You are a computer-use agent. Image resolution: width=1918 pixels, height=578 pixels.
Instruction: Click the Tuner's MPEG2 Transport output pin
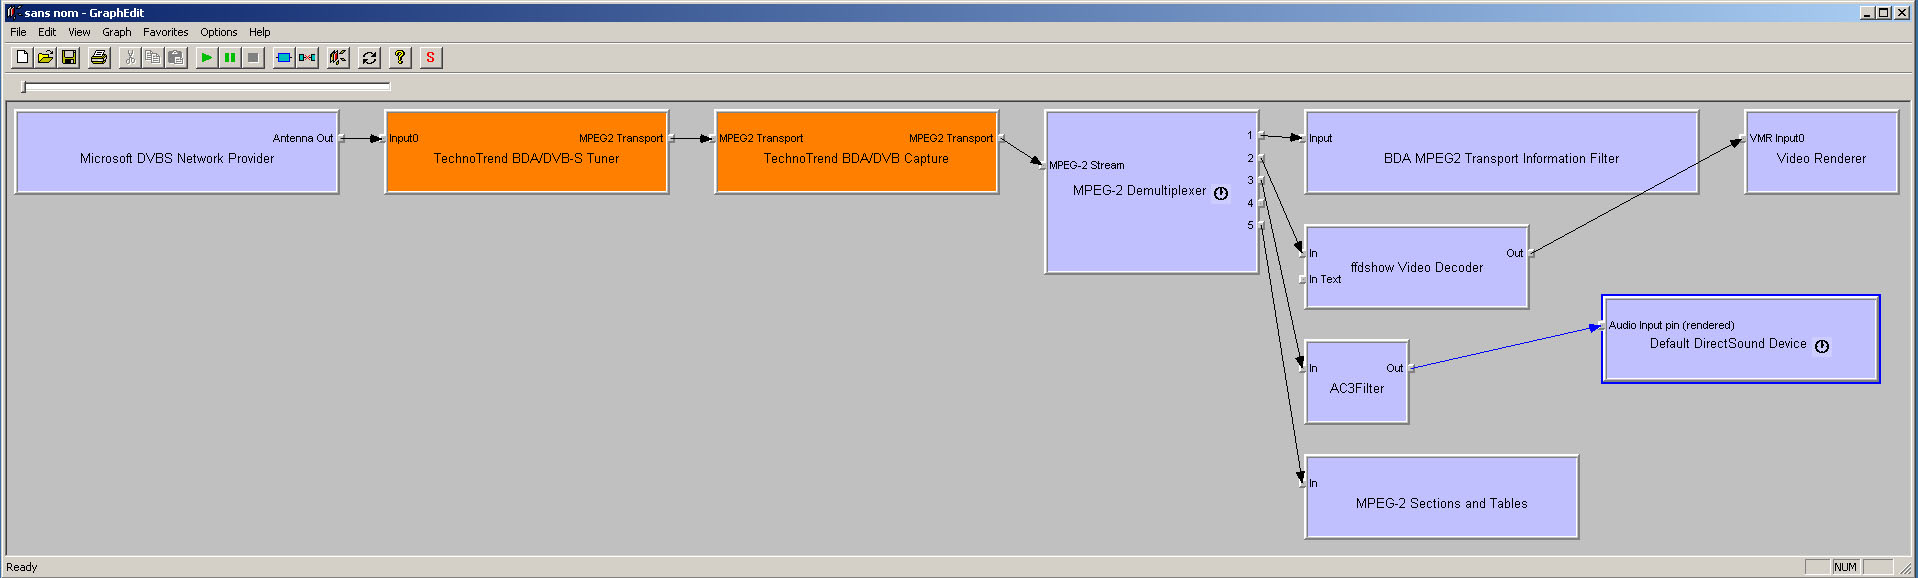[x=621, y=139]
